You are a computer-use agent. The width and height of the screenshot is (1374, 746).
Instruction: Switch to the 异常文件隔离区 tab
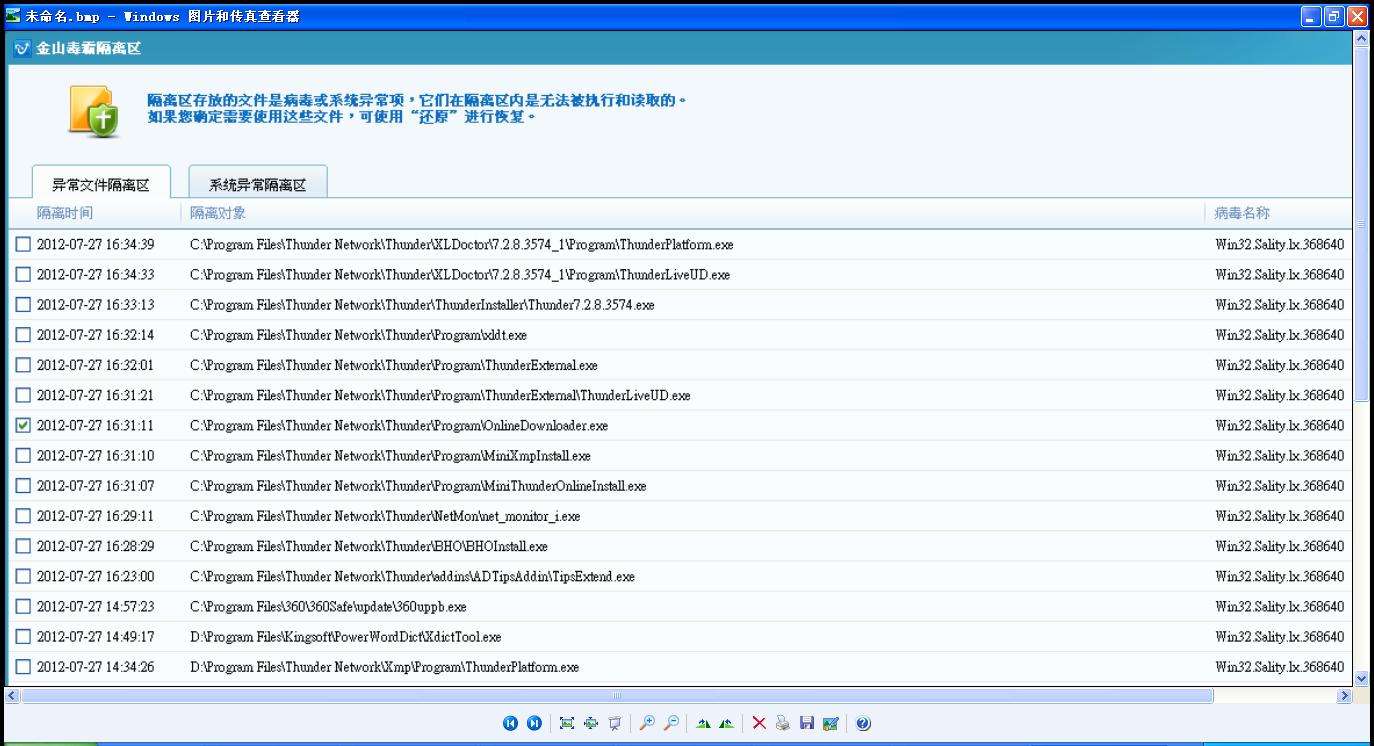click(x=101, y=184)
